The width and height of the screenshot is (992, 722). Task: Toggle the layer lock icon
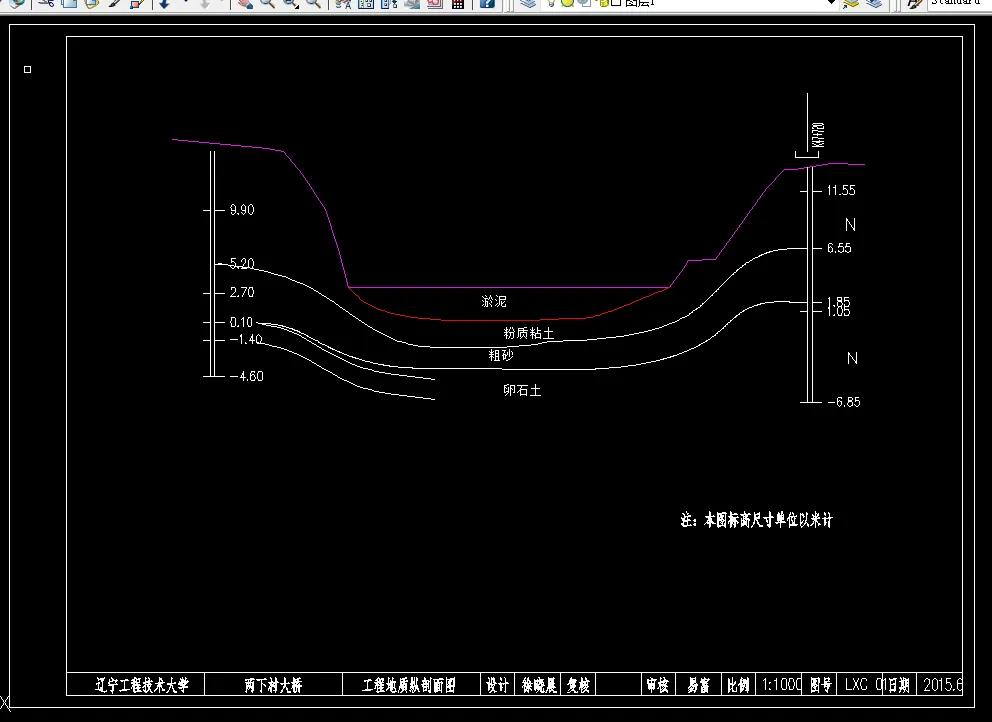point(604,3)
